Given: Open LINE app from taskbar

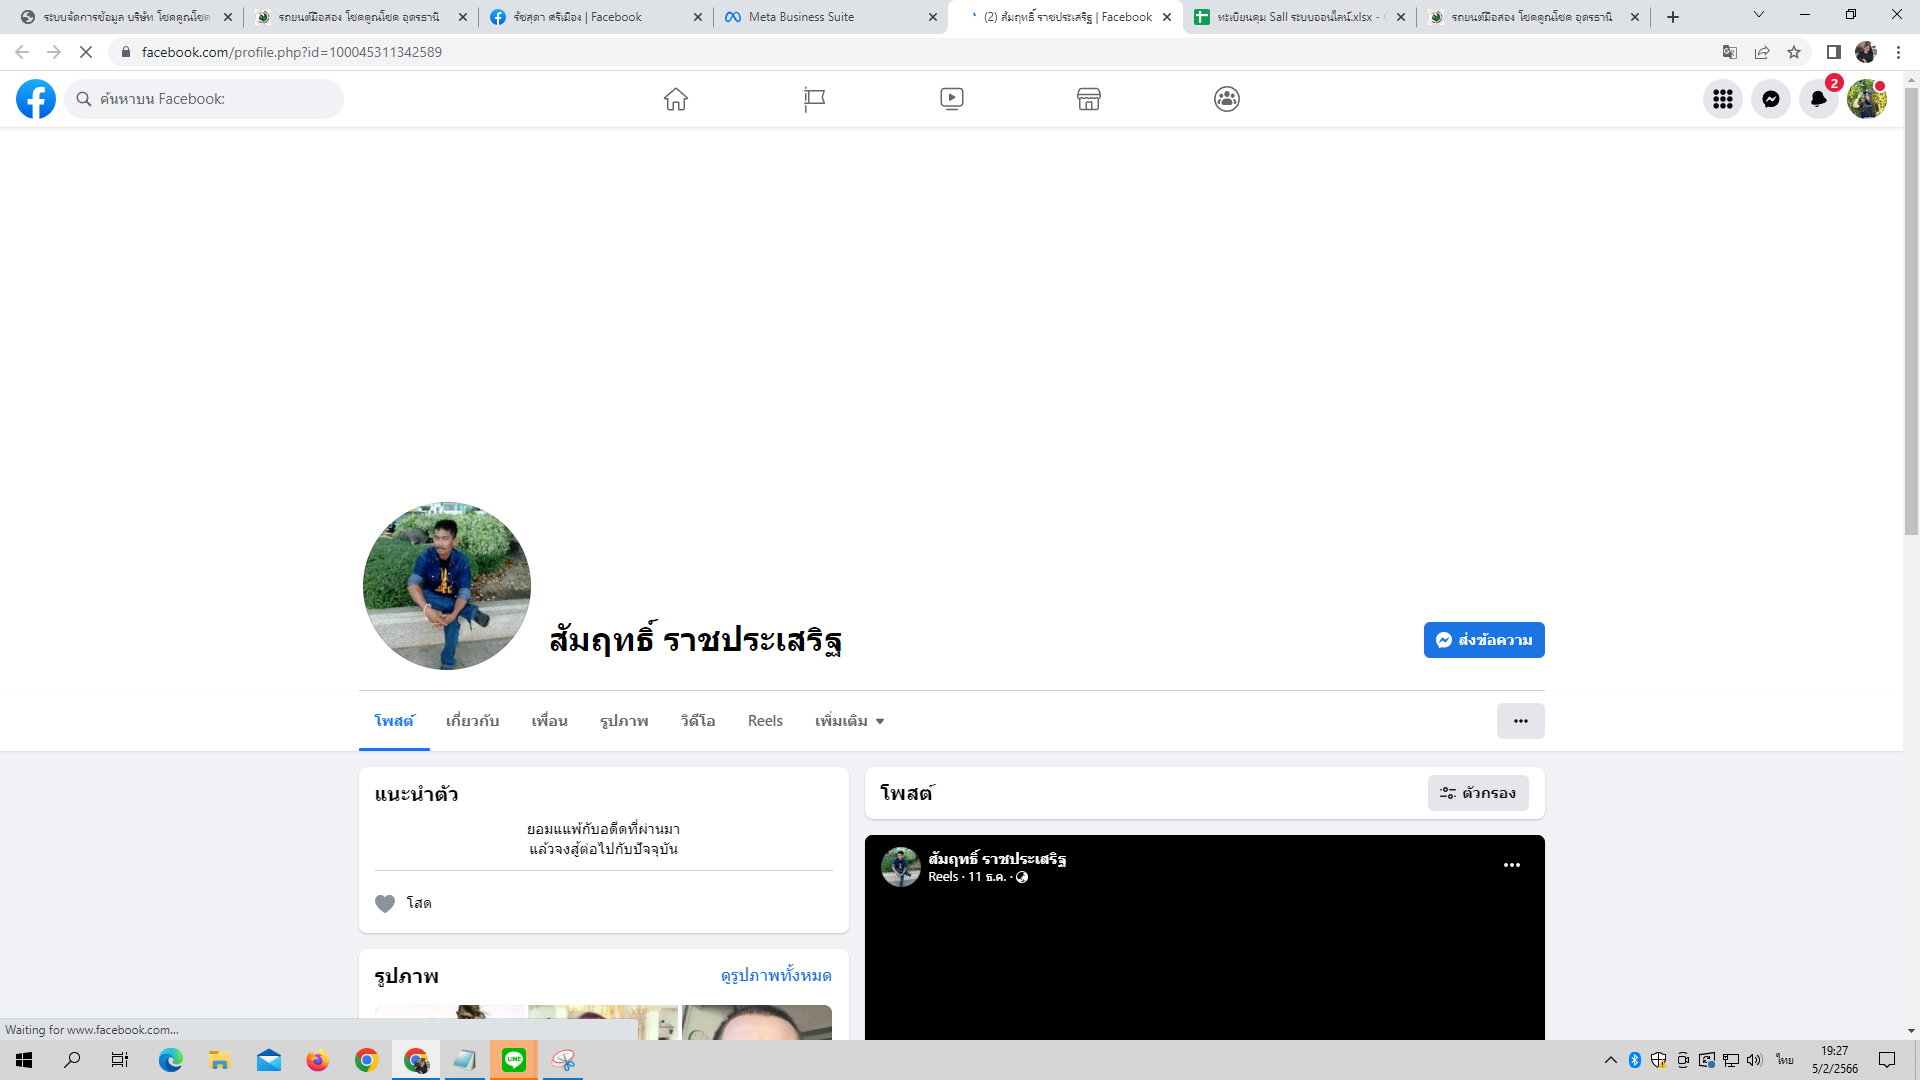Looking at the screenshot, I should point(514,1060).
